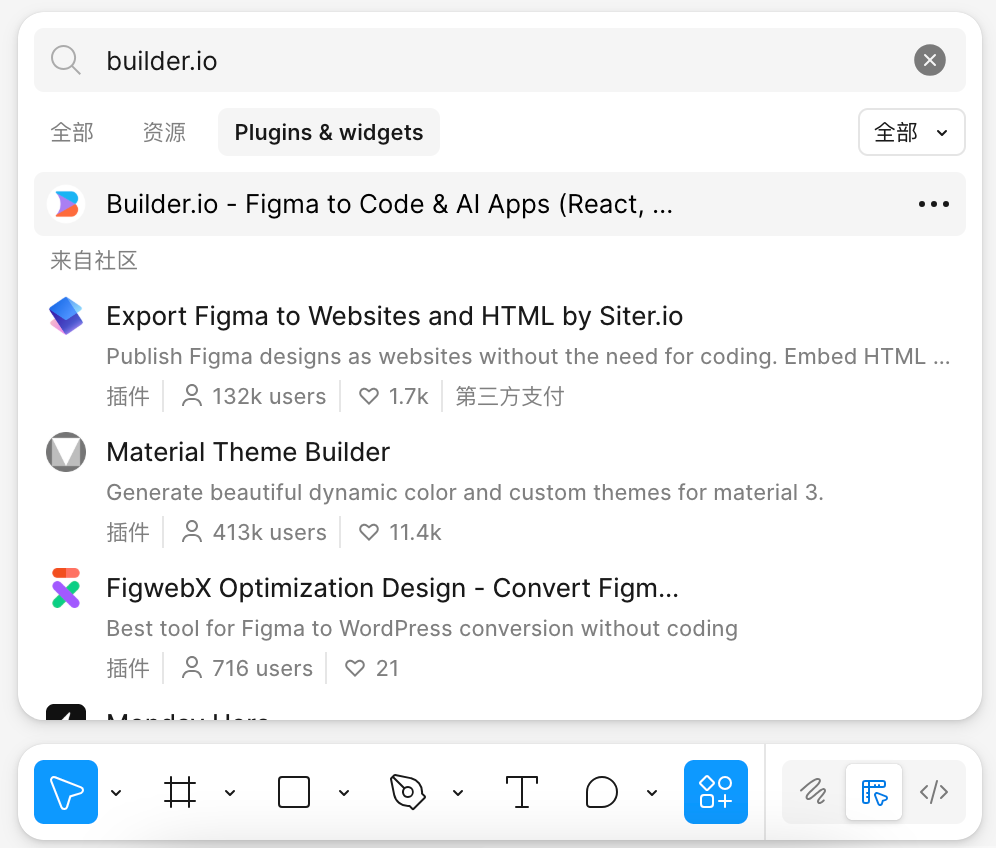Switch to Design mode

coord(874,791)
